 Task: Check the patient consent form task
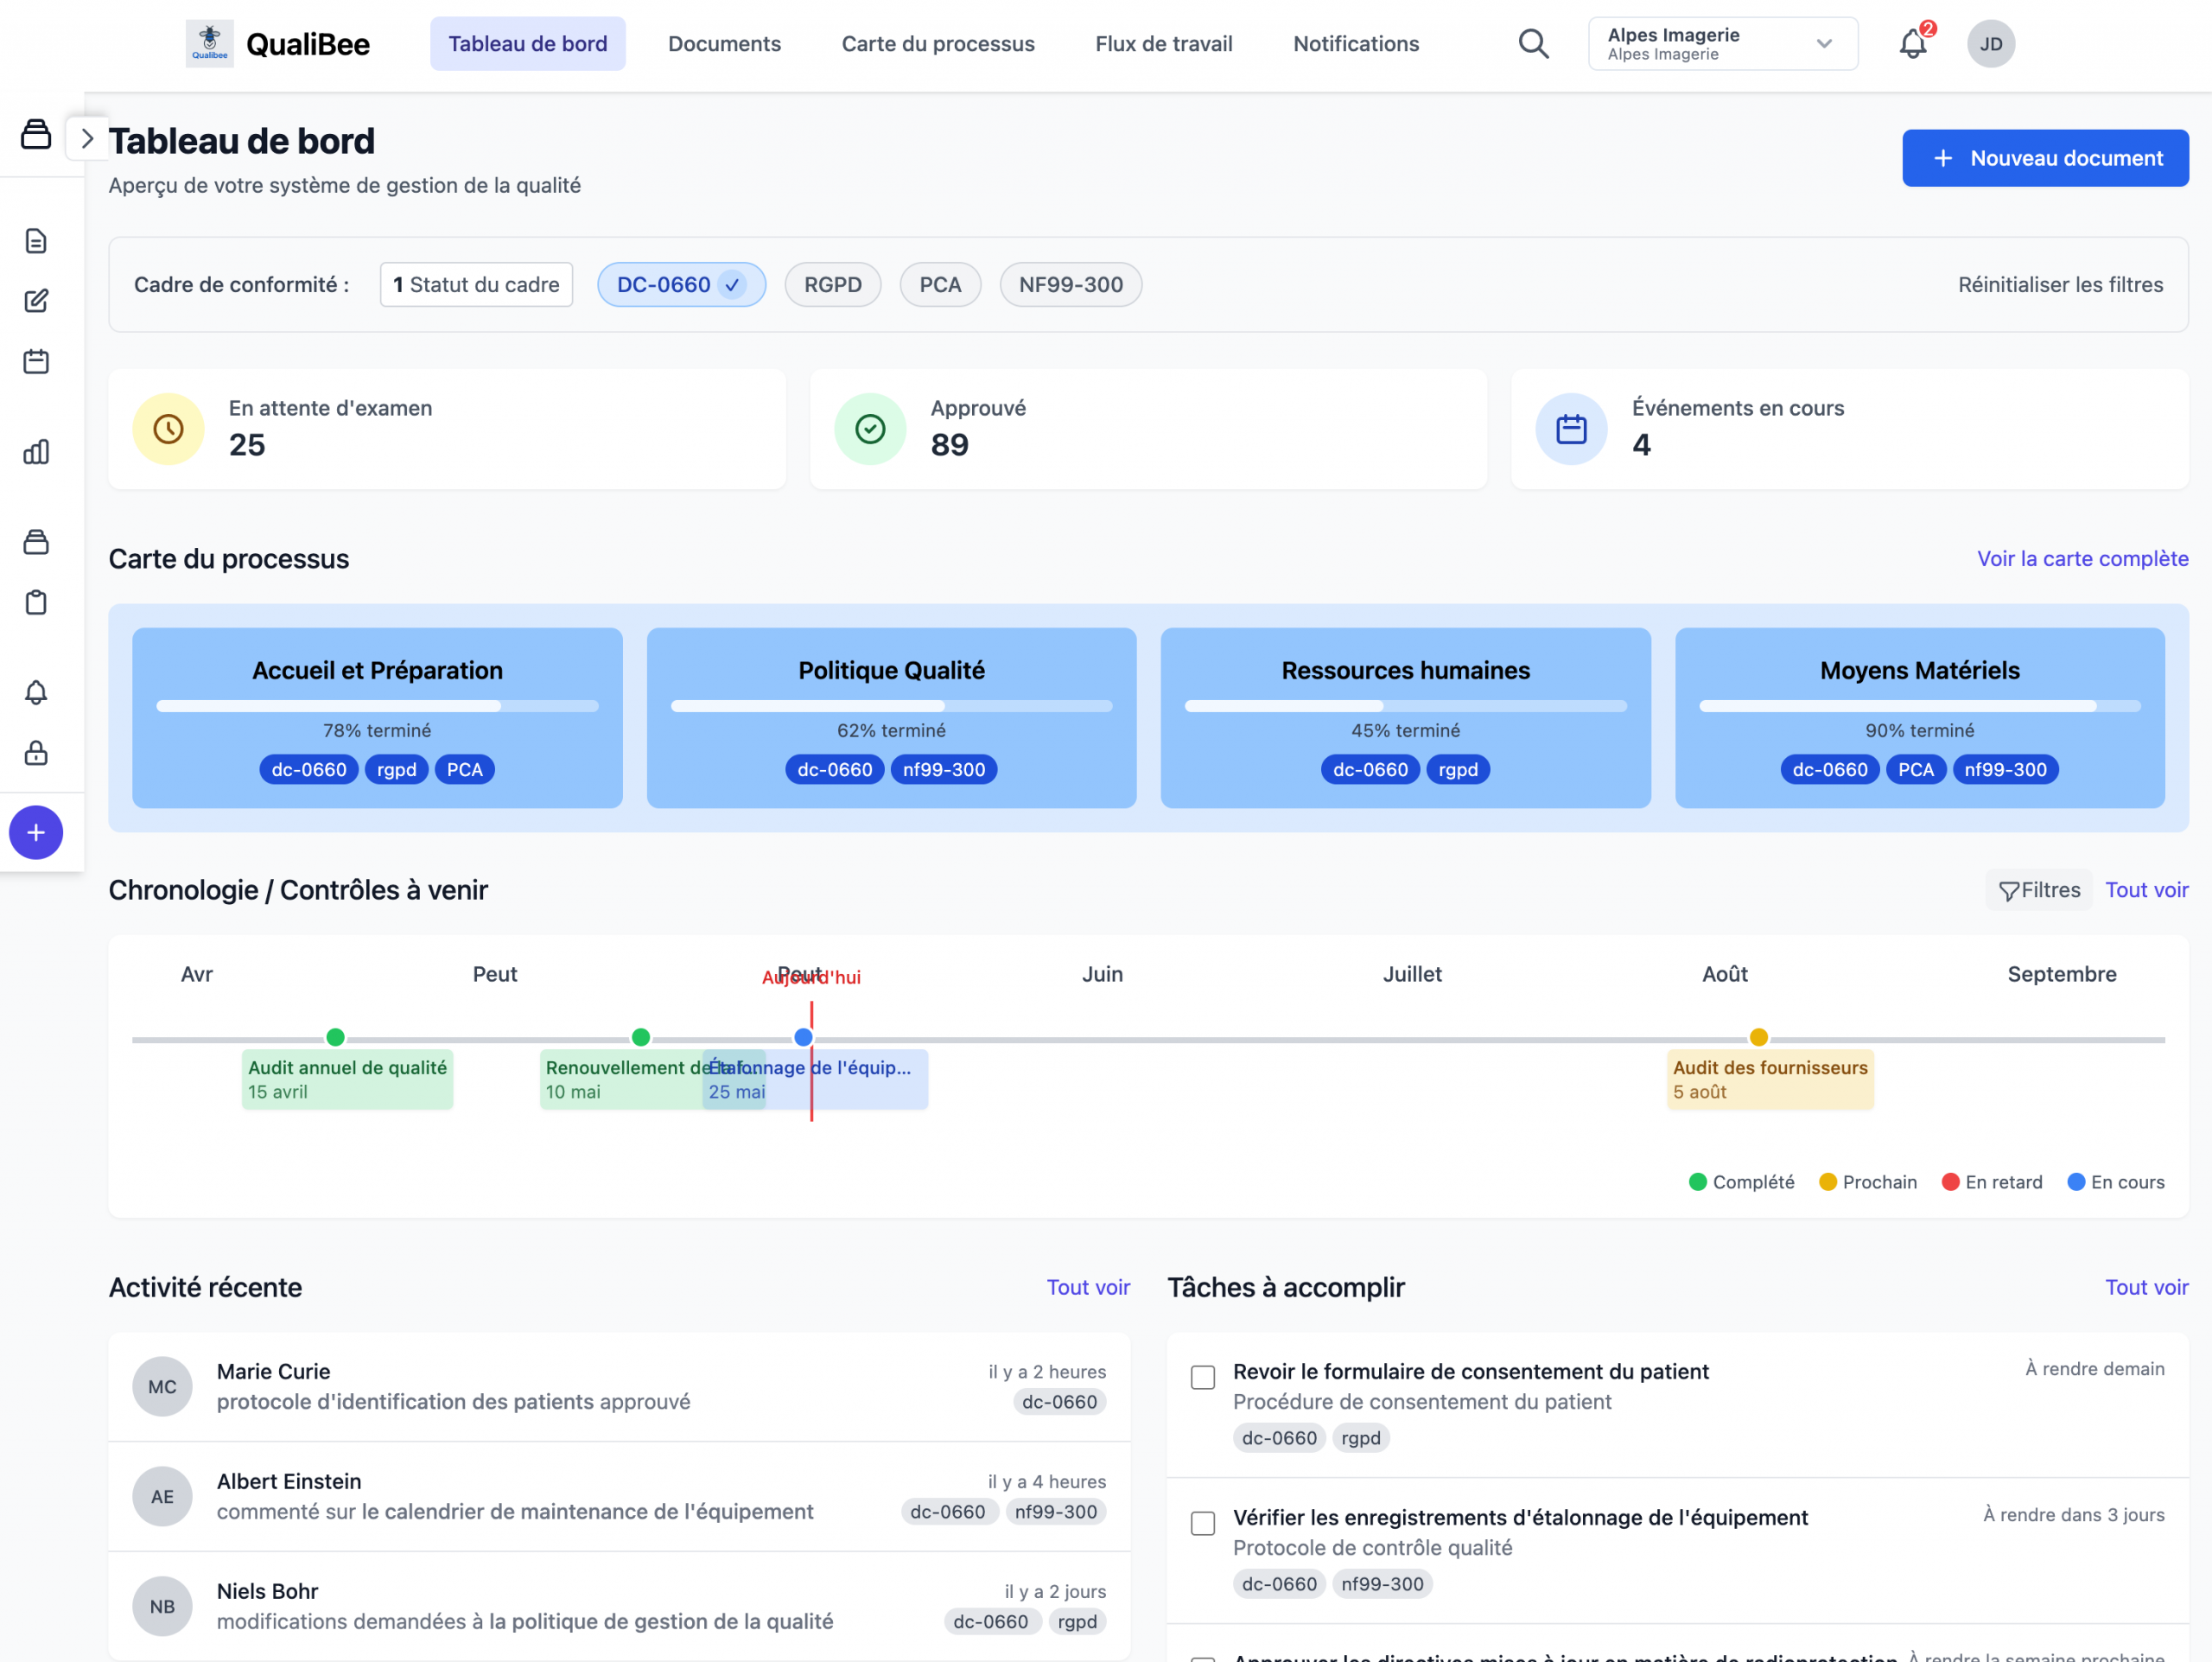pos(1203,1377)
